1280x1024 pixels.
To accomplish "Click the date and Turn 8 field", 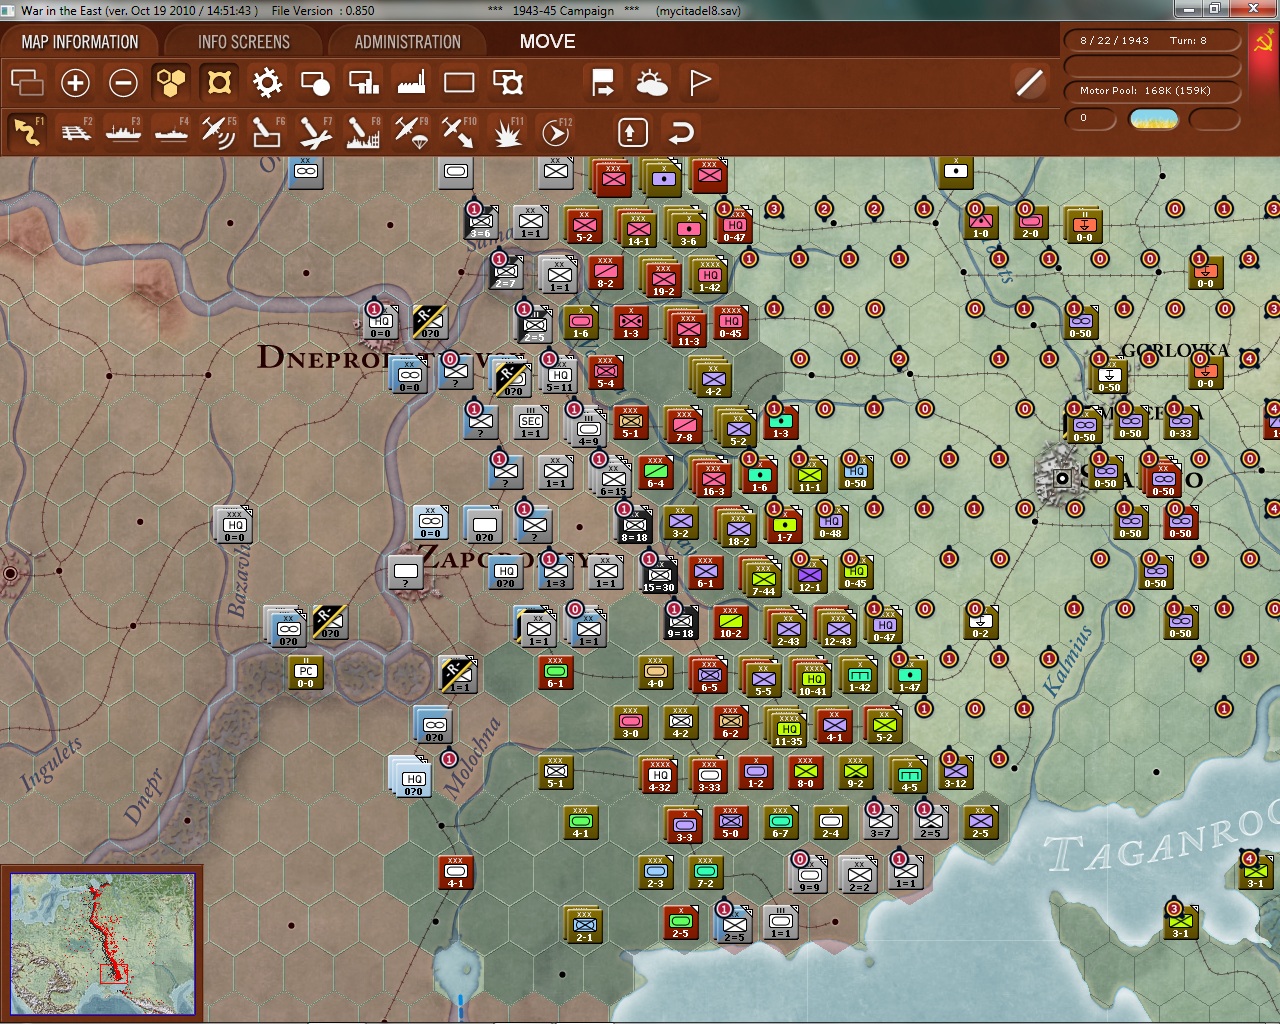I will click(1153, 41).
